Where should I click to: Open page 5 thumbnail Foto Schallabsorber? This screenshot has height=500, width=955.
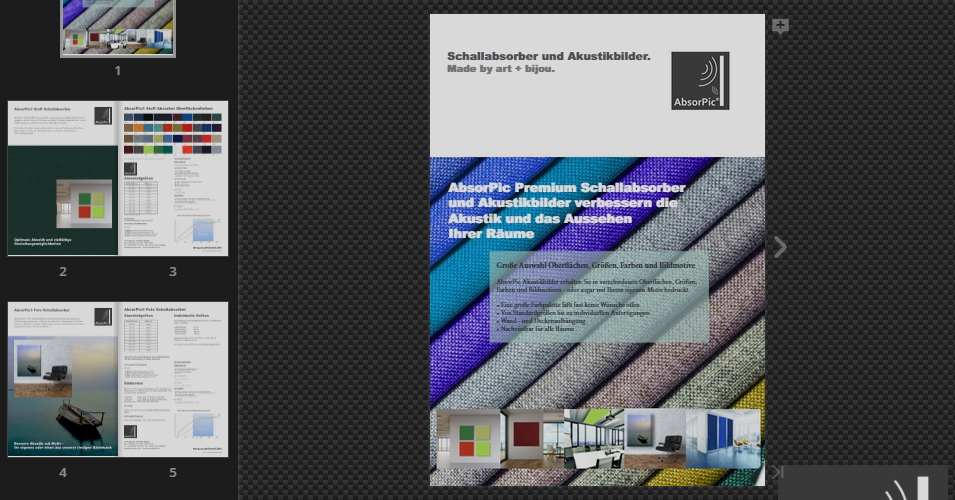pos(173,379)
